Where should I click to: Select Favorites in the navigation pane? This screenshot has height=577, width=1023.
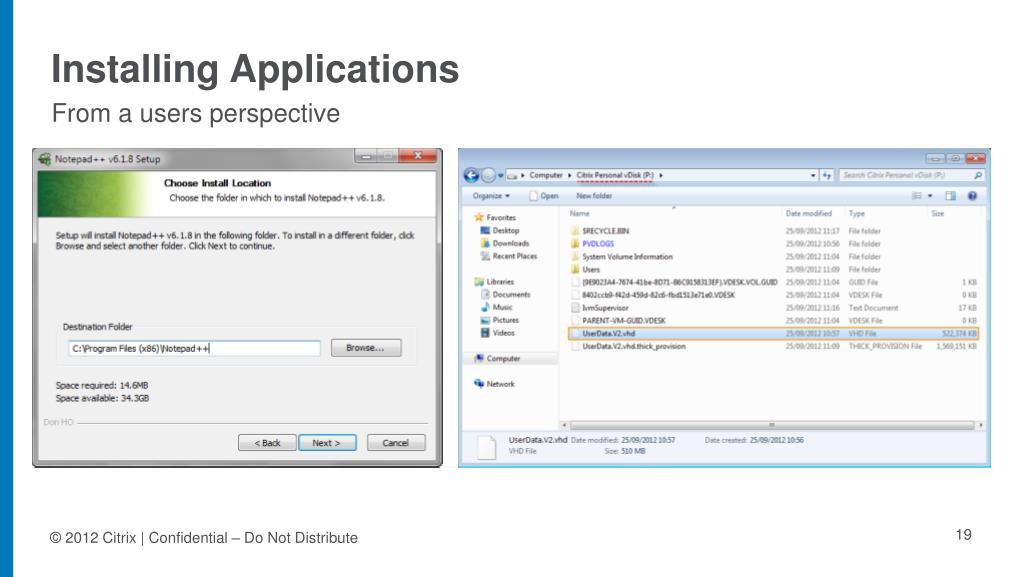coord(495,217)
